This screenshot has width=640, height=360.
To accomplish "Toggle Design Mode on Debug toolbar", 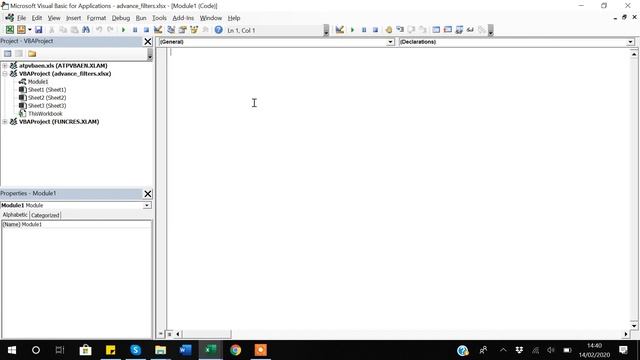I will coord(340,29).
